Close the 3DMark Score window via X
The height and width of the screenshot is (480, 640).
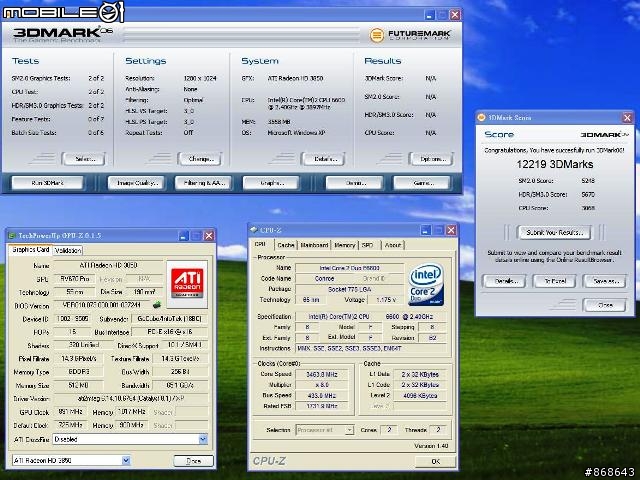tap(627, 118)
